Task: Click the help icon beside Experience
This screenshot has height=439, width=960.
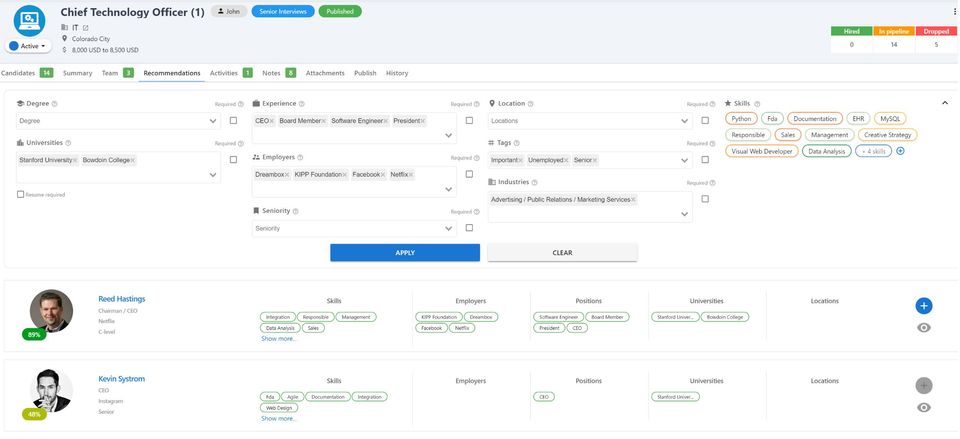Action: (x=301, y=104)
